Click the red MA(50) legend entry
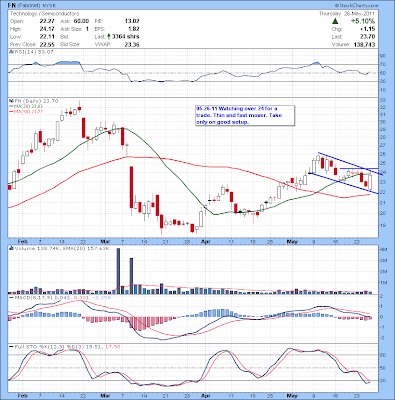Screen dimensions: 395x400 click(25, 111)
